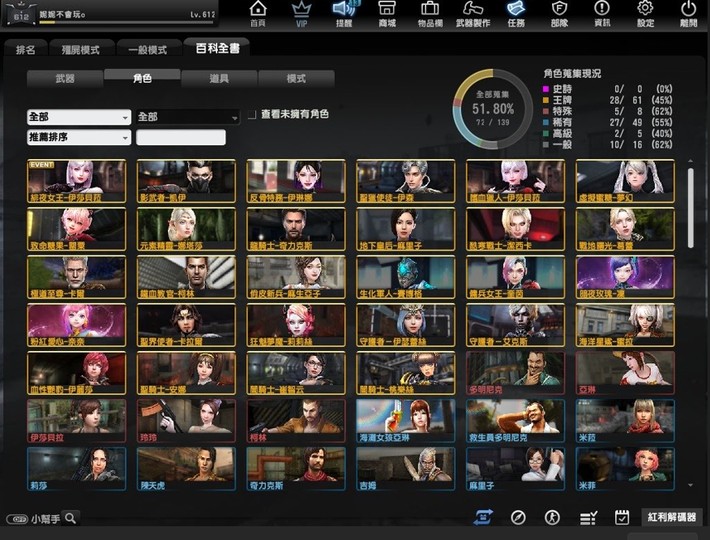Open the 設定 settings gear icon
Screen dimensions: 710x540
[645, 14]
